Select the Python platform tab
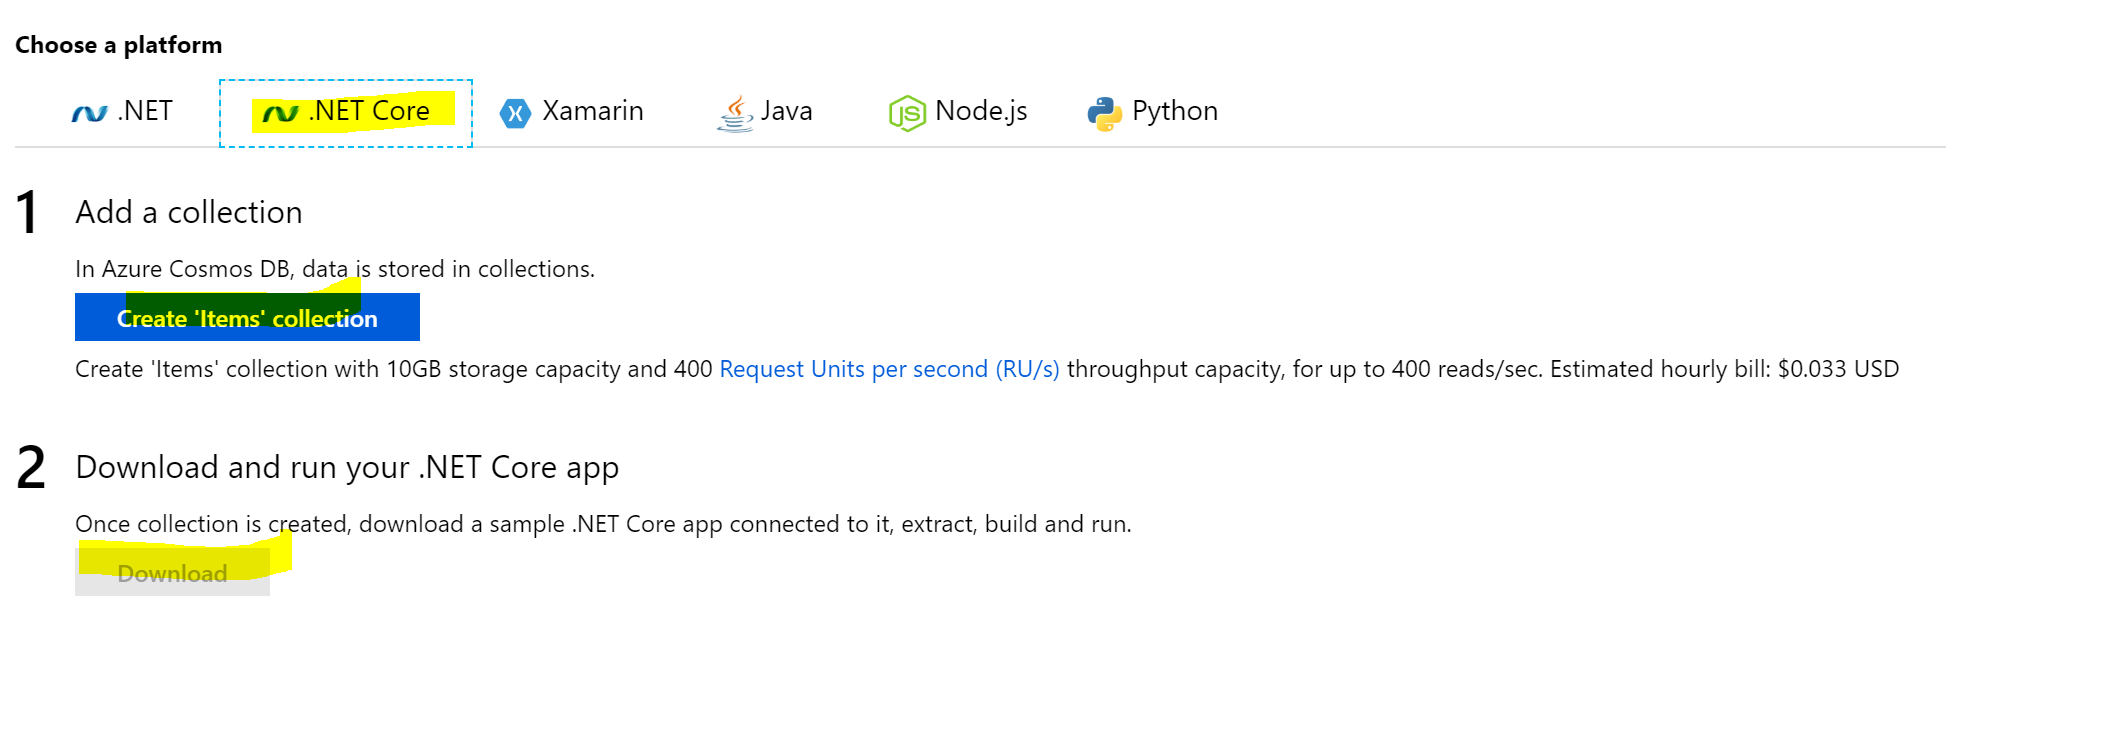This screenshot has width=2117, height=756. click(1150, 111)
